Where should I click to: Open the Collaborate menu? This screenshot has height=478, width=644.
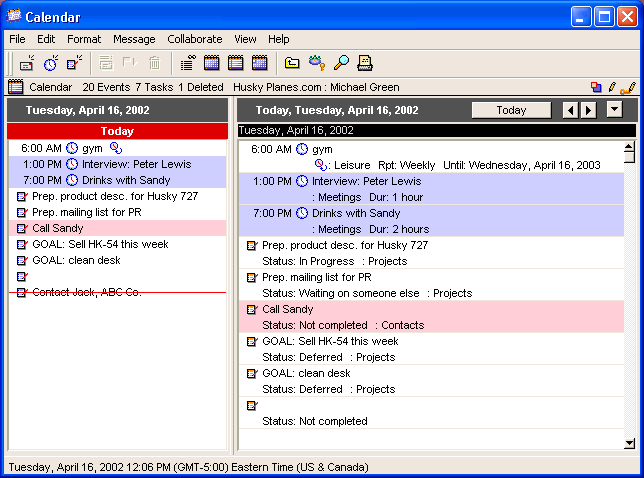tap(195, 39)
